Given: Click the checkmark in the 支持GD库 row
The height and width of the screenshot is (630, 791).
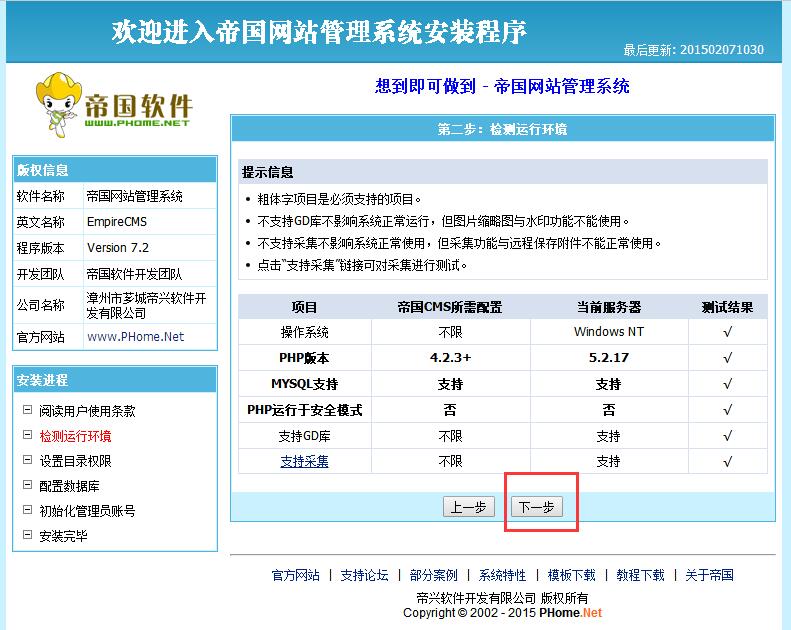Looking at the screenshot, I should click(x=727, y=436).
